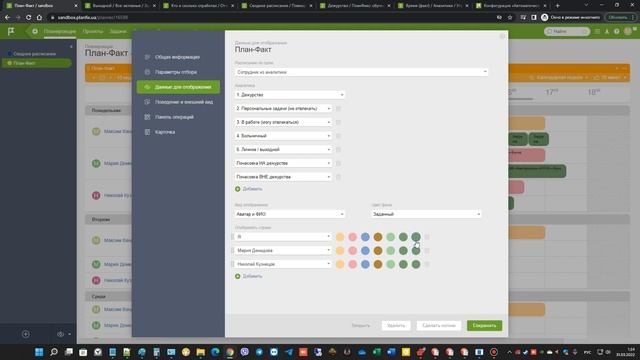The image size is (640, 360).
Task: Expand the Почасовка НА дежурстве dropdown
Action: [283, 163]
